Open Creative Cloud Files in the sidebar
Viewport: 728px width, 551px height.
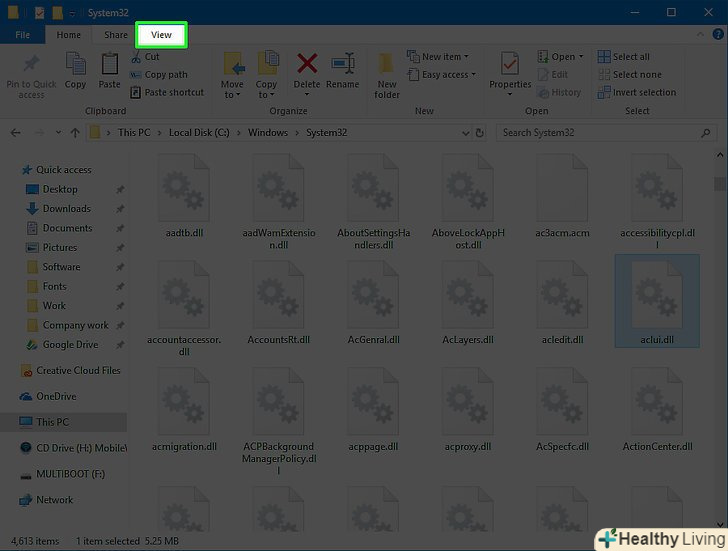coord(71,371)
